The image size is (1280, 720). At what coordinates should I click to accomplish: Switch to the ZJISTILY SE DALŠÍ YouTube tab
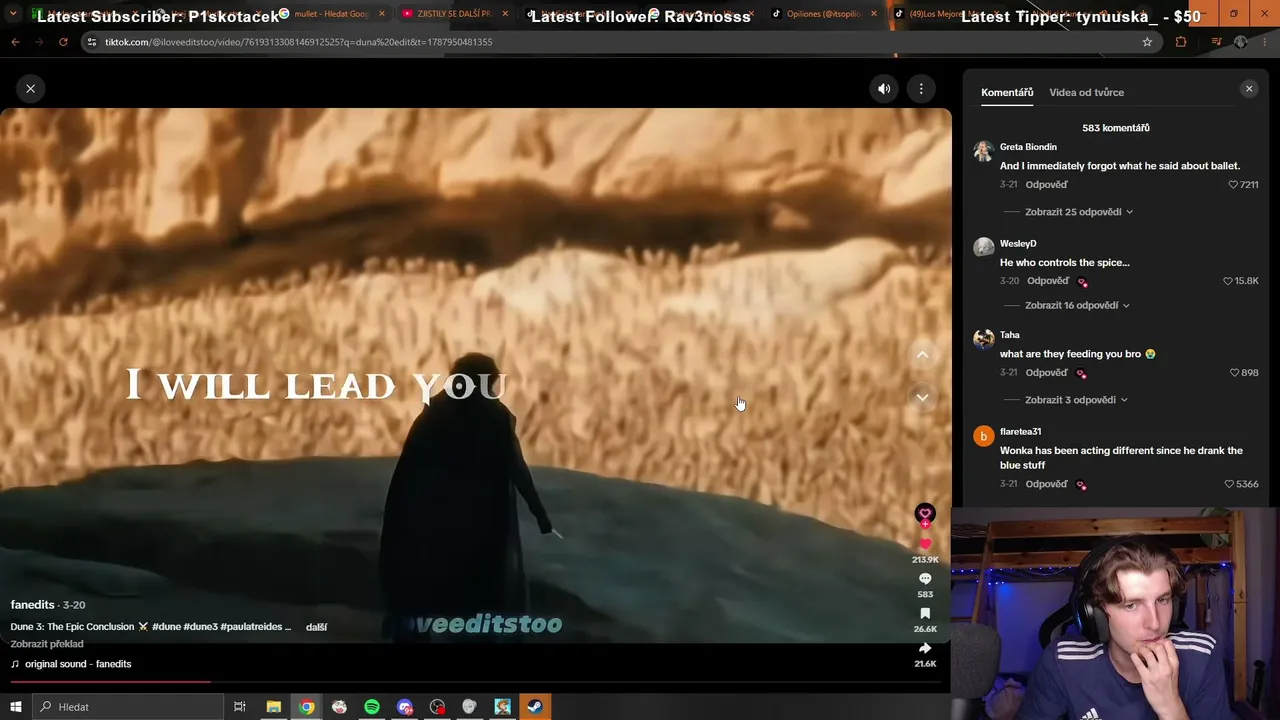(x=453, y=14)
